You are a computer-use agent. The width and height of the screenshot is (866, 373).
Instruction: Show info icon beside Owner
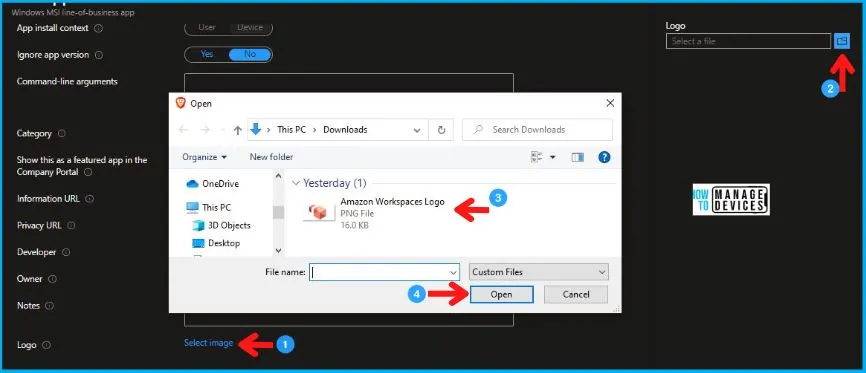[52, 279]
